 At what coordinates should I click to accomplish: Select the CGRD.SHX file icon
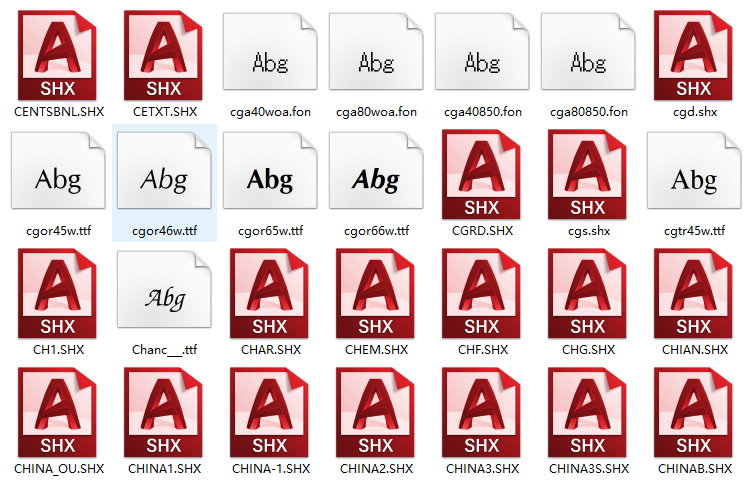click(482, 174)
